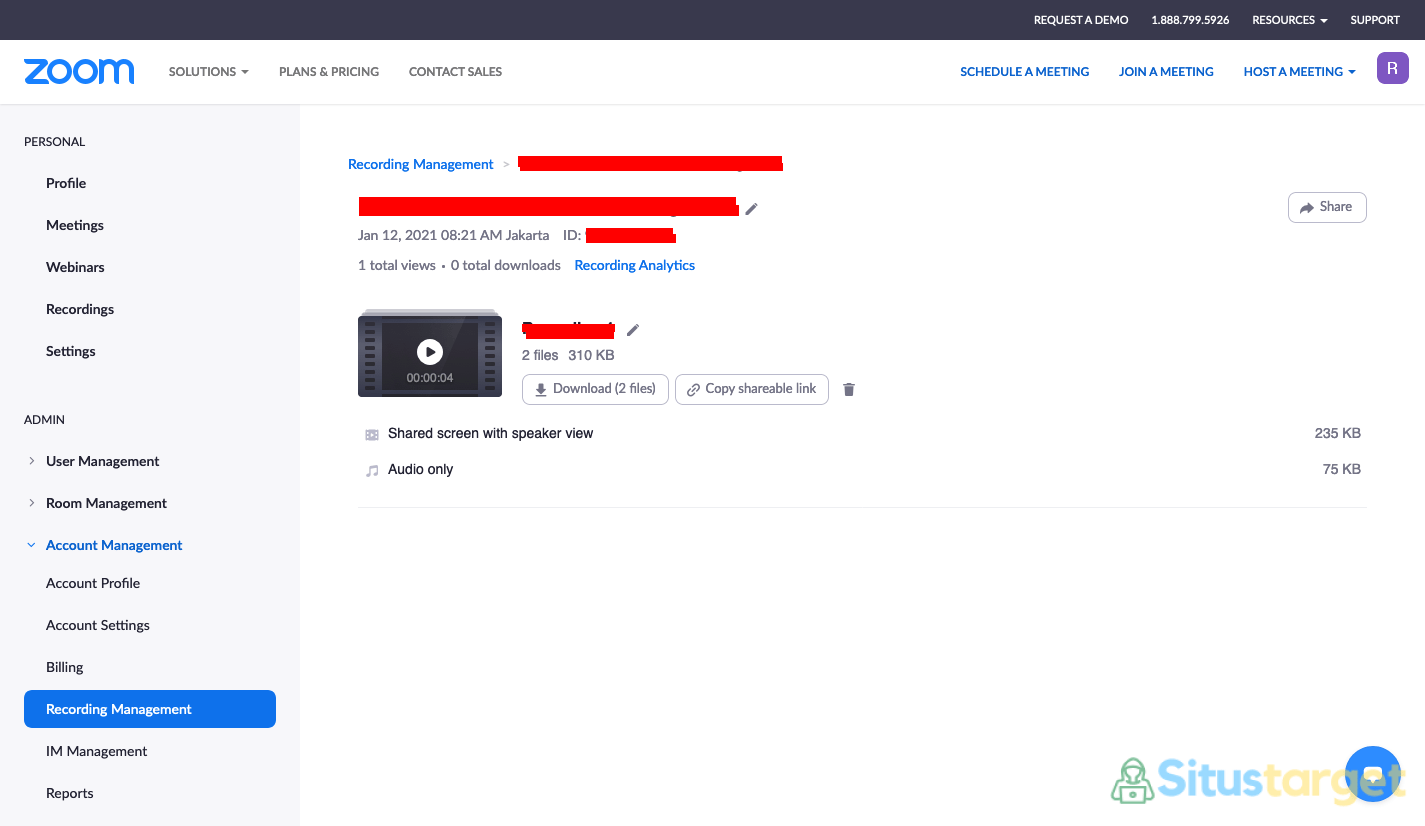Open the chat help bubble
The height and width of the screenshot is (826, 1425).
(x=1373, y=774)
